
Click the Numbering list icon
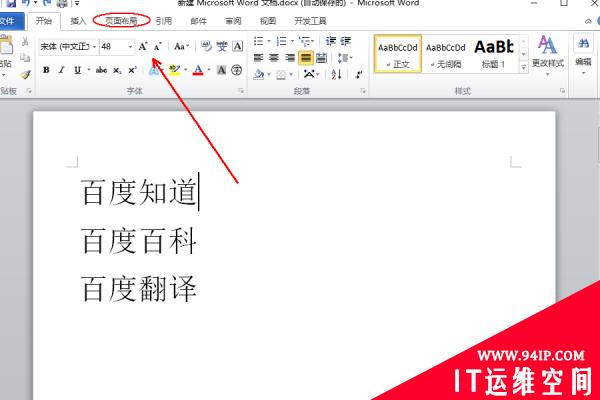[281, 41]
